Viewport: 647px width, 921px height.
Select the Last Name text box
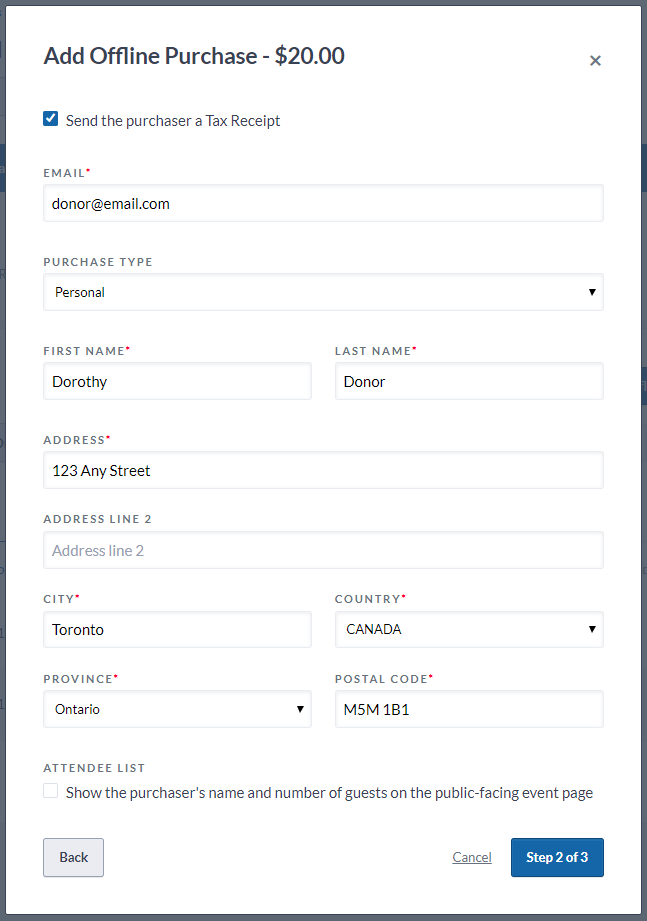point(468,381)
